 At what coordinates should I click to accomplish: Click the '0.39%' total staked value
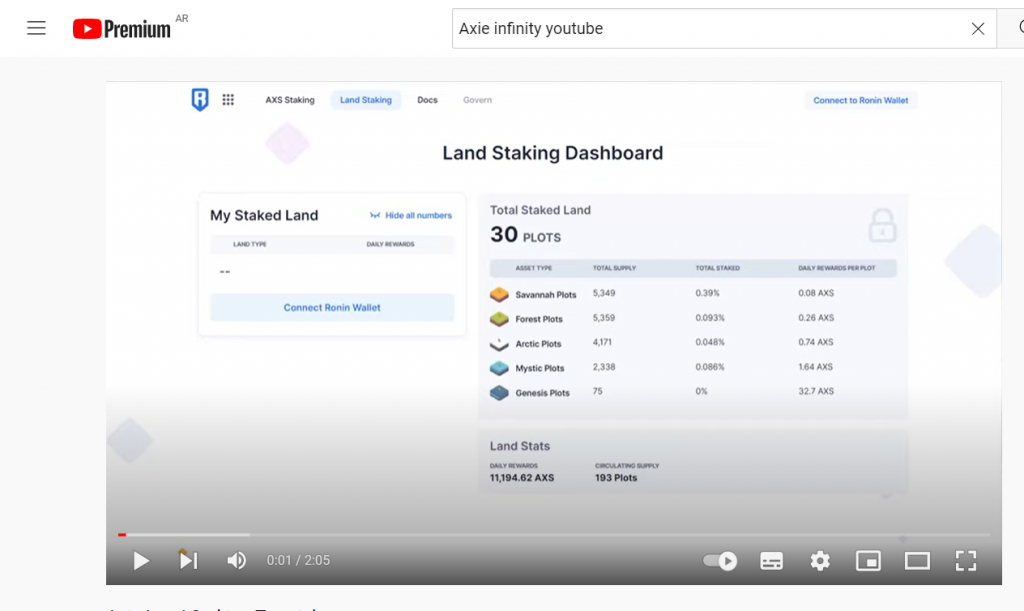707,293
